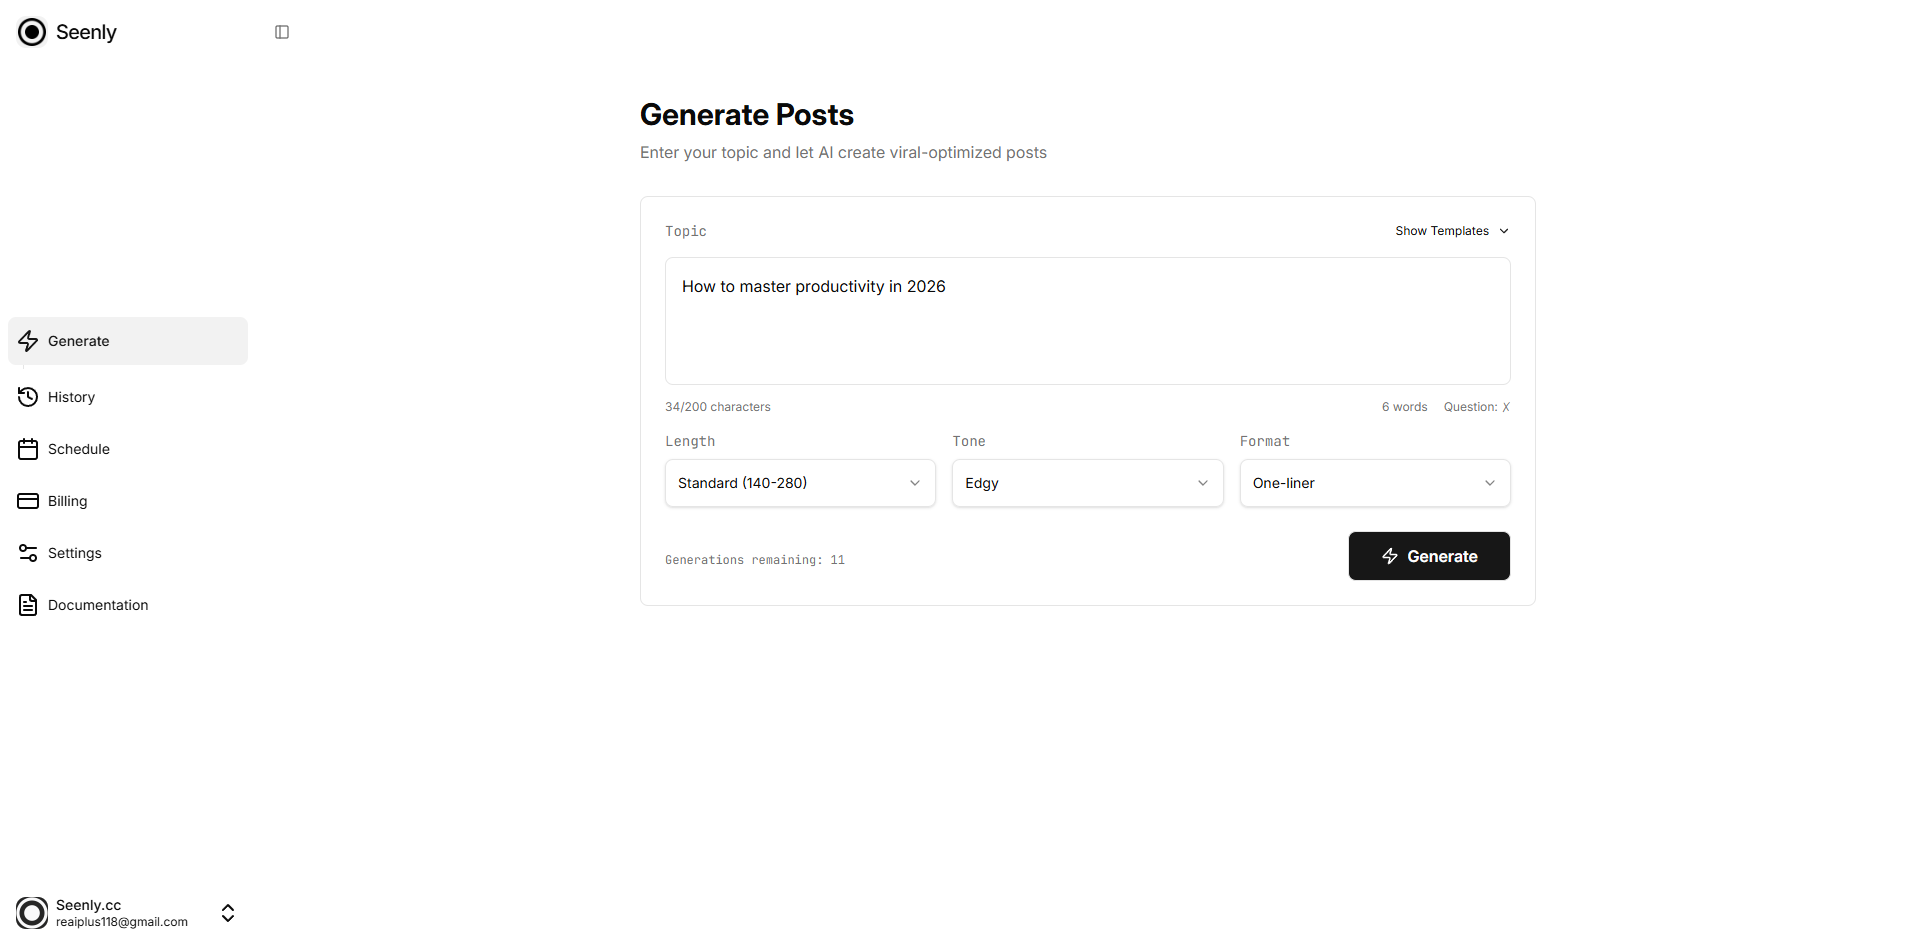Click the Seenly logo icon
Image resolution: width=1920 pixels, height=945 pixels.
pyautogui.click(x=32, y=31)
